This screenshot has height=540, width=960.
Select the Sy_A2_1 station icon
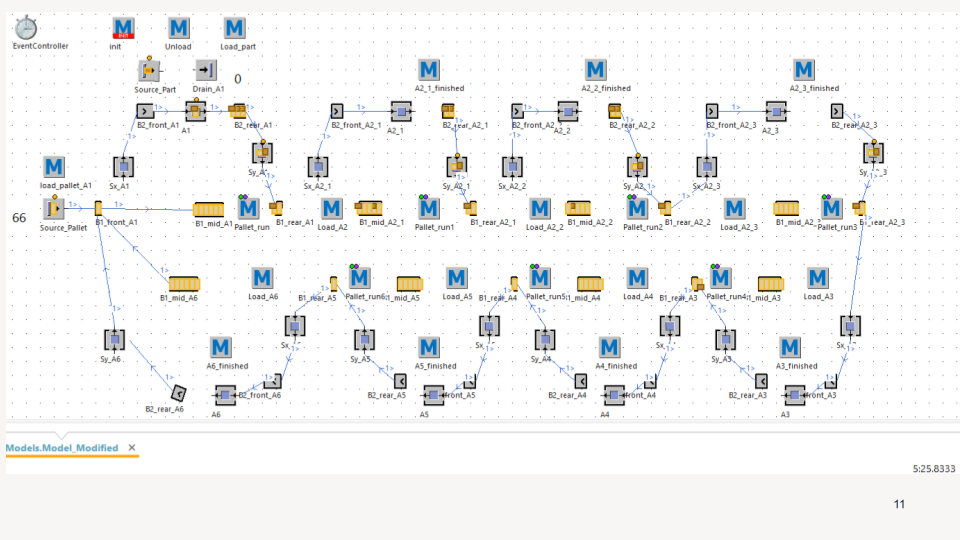[x=457, y=166]
